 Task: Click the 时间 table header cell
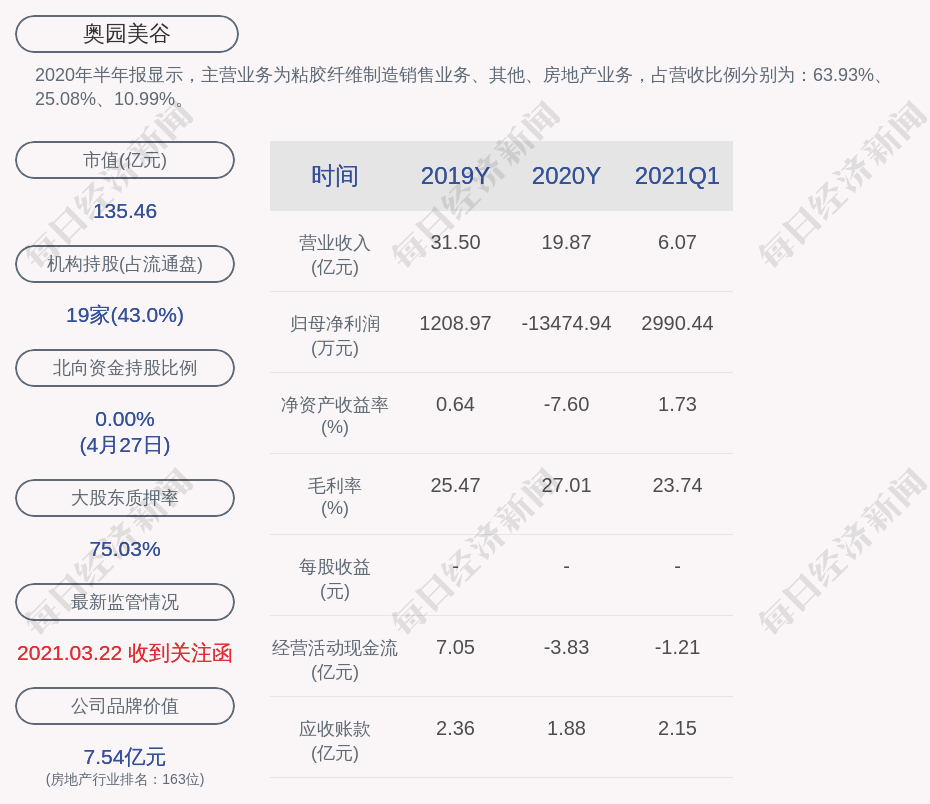coord(335,176)
